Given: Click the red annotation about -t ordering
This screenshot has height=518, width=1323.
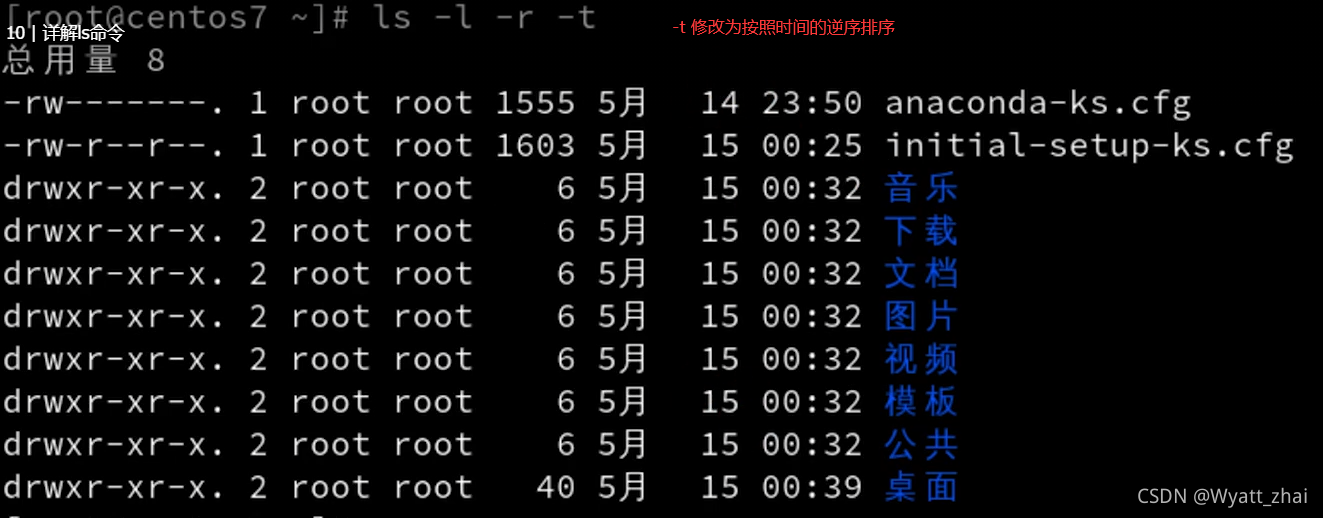Looking at the screenshot, I should 785,28.
